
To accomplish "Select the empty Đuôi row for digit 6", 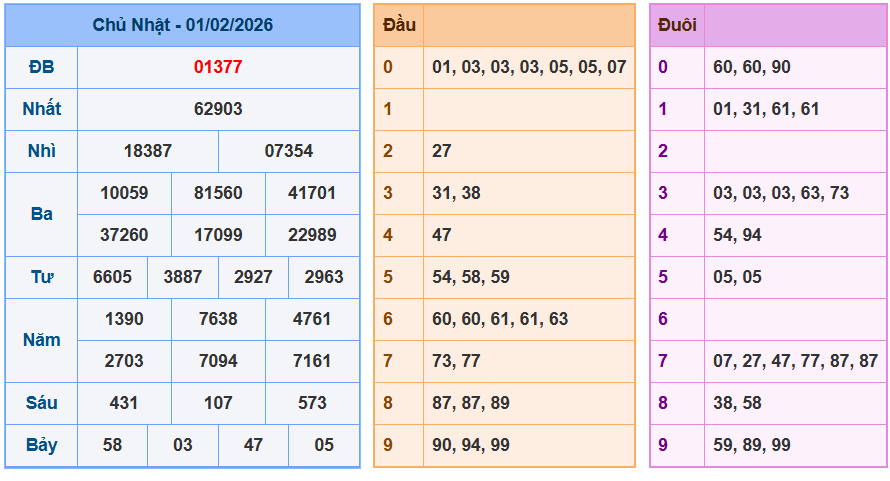I will coord(795,319).
